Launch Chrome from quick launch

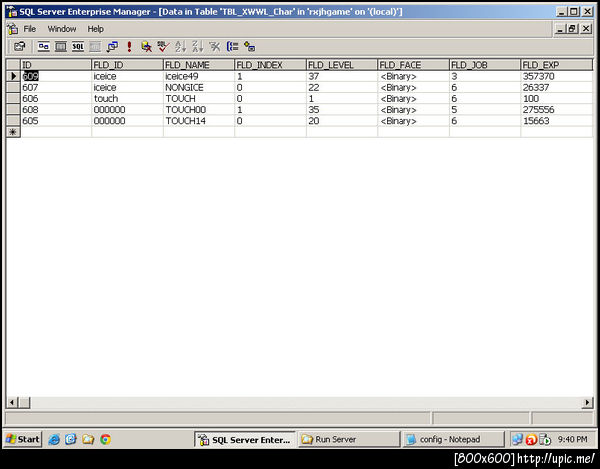[x=105, y=439]
